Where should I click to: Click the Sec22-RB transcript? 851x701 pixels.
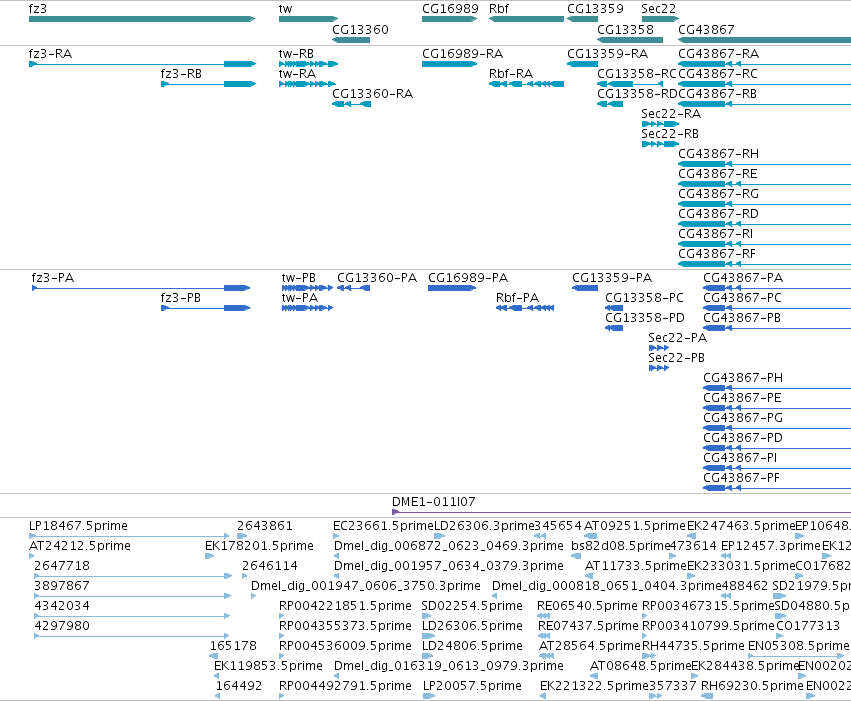click(x=660, y=144)
